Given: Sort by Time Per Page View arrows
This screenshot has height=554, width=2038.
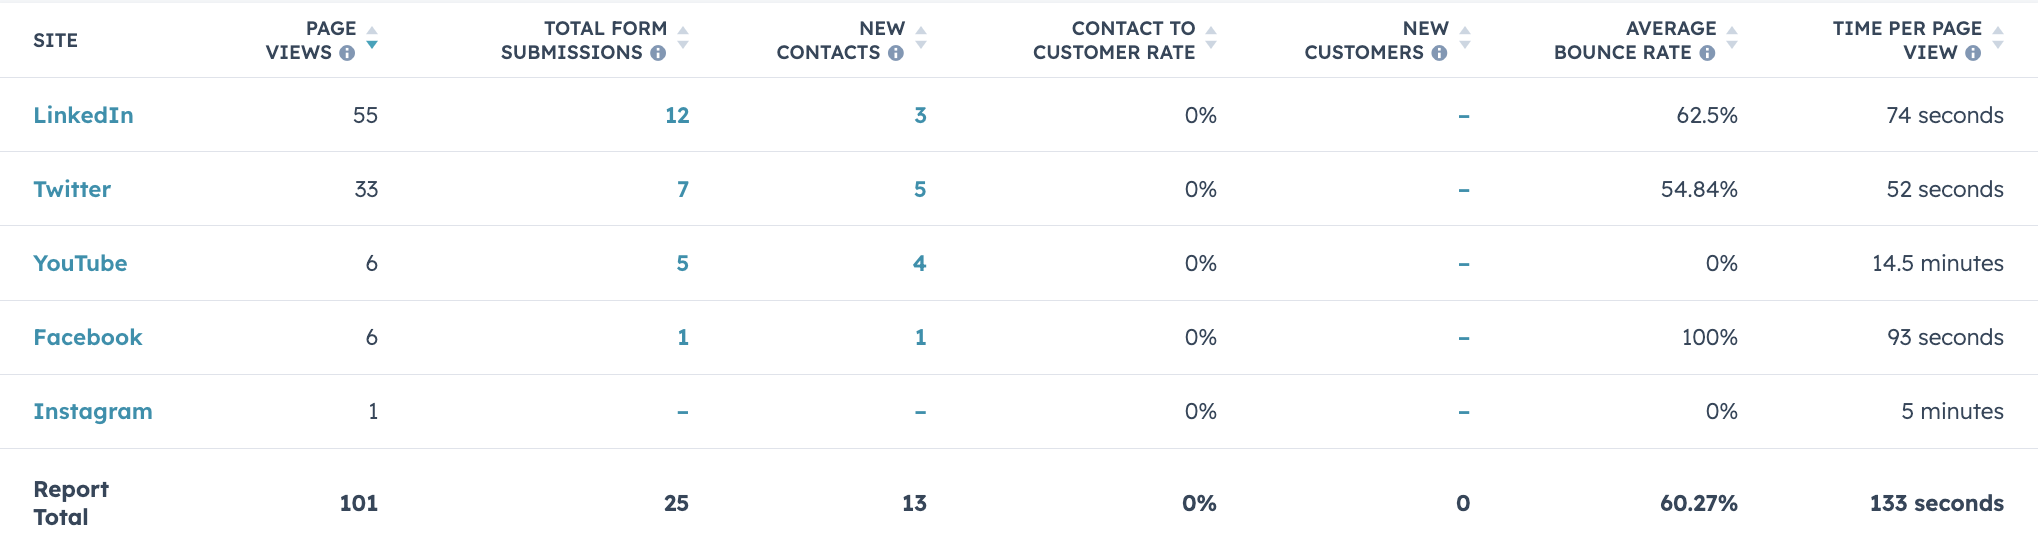Looking at the screenshot, I should pos(1998,38).
